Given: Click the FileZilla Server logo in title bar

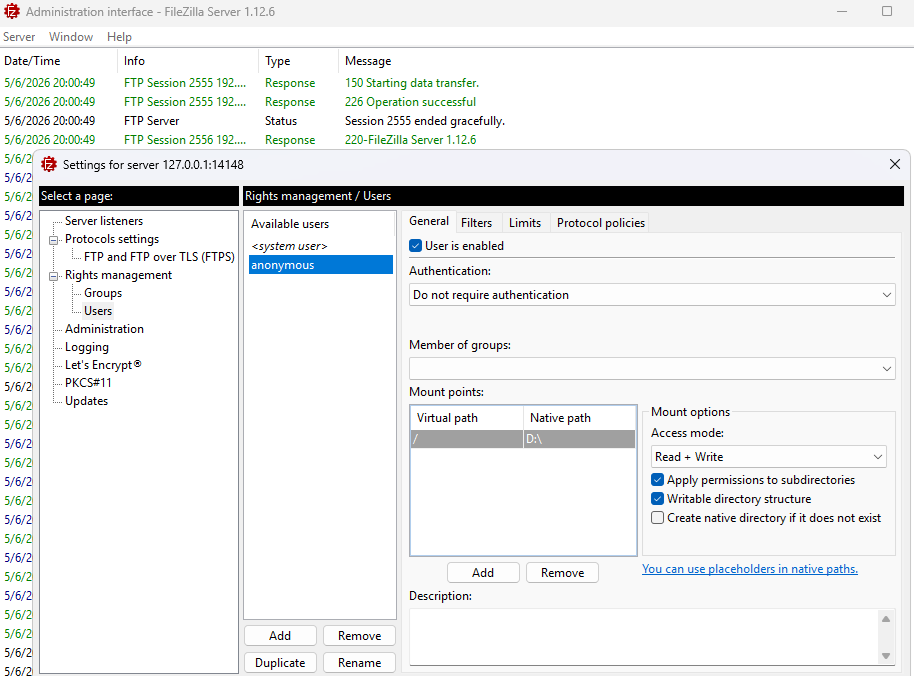Looking at the screenshot, I should click(x=12, y=12).
